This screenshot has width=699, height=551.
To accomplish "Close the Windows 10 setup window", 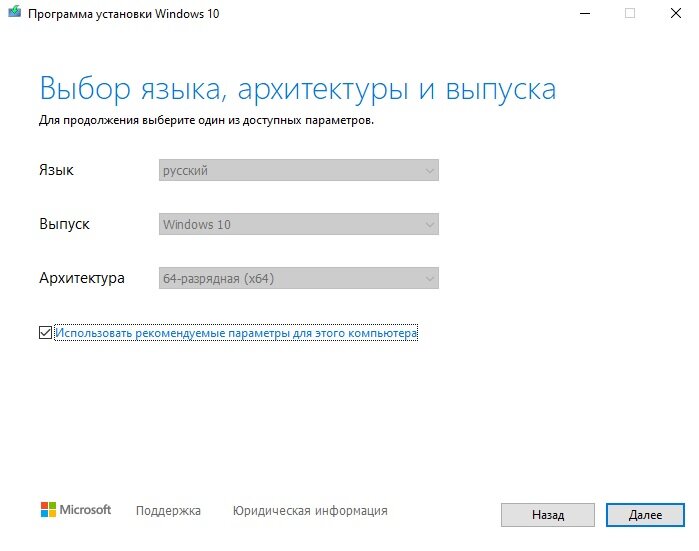I will click(676, 13).
